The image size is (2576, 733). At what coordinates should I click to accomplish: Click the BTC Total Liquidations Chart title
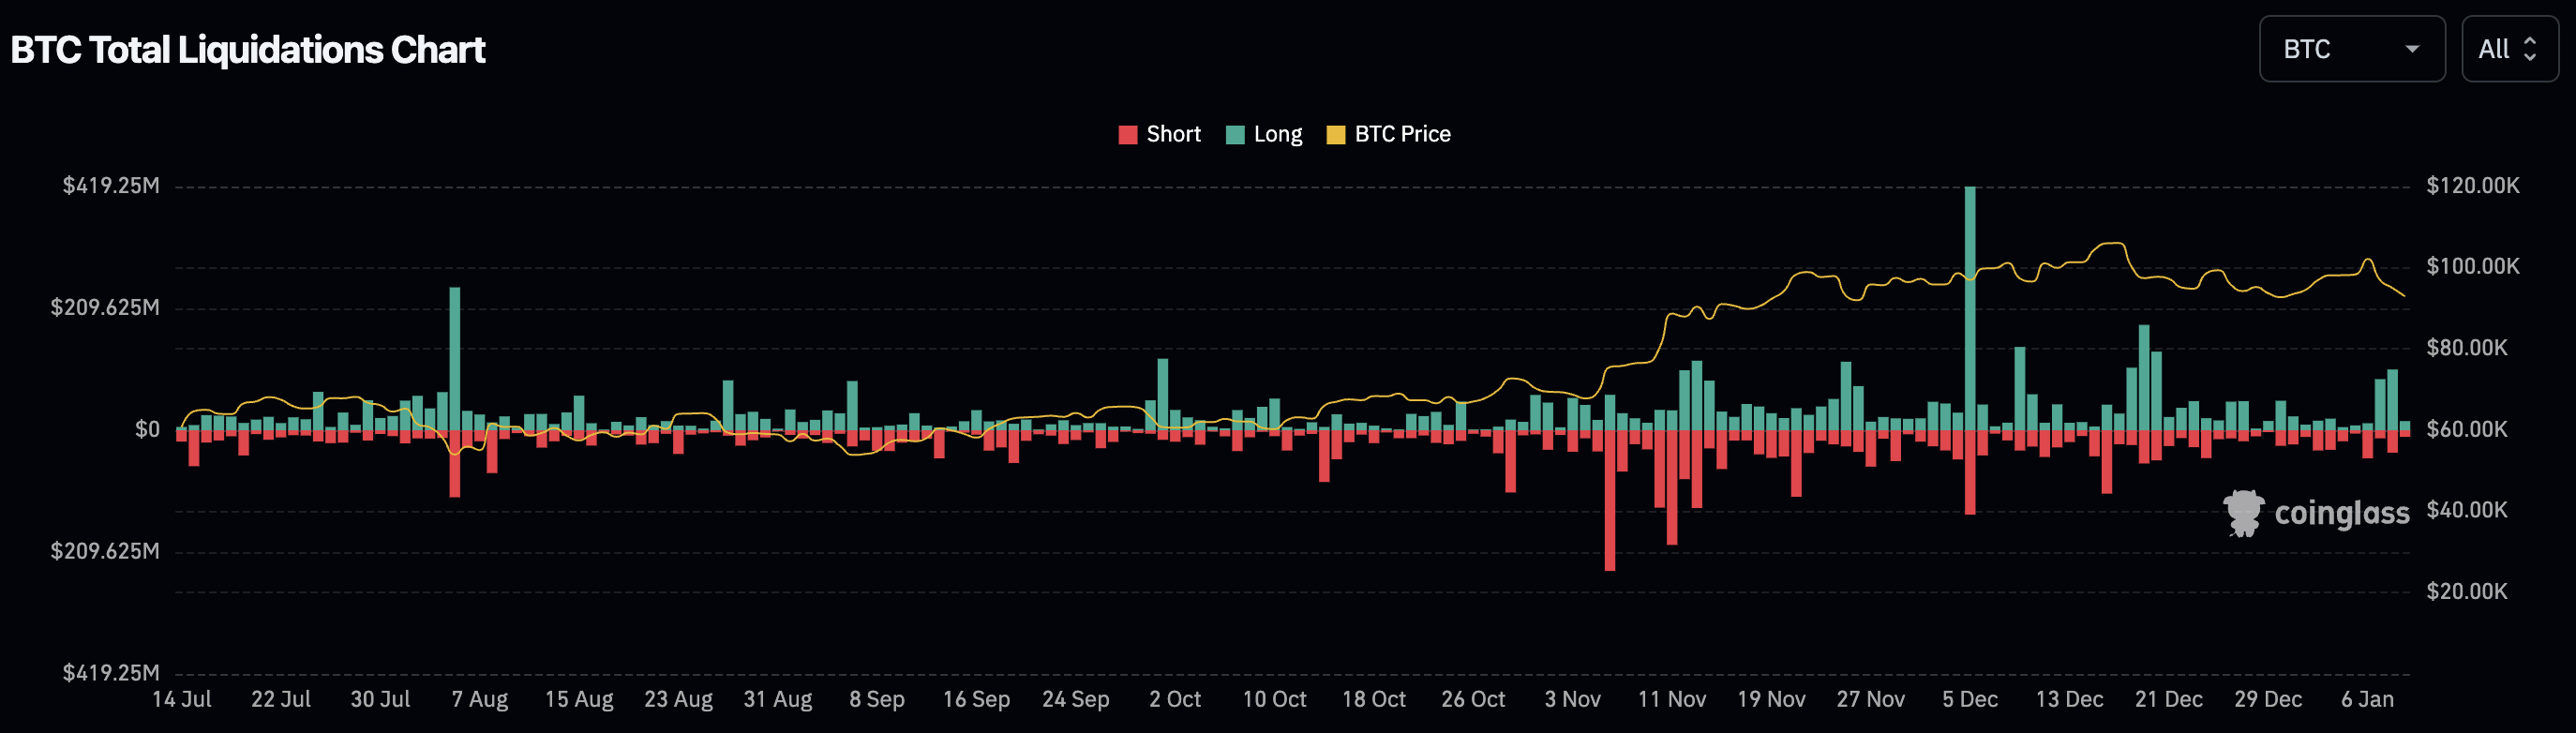coord(248,49)
